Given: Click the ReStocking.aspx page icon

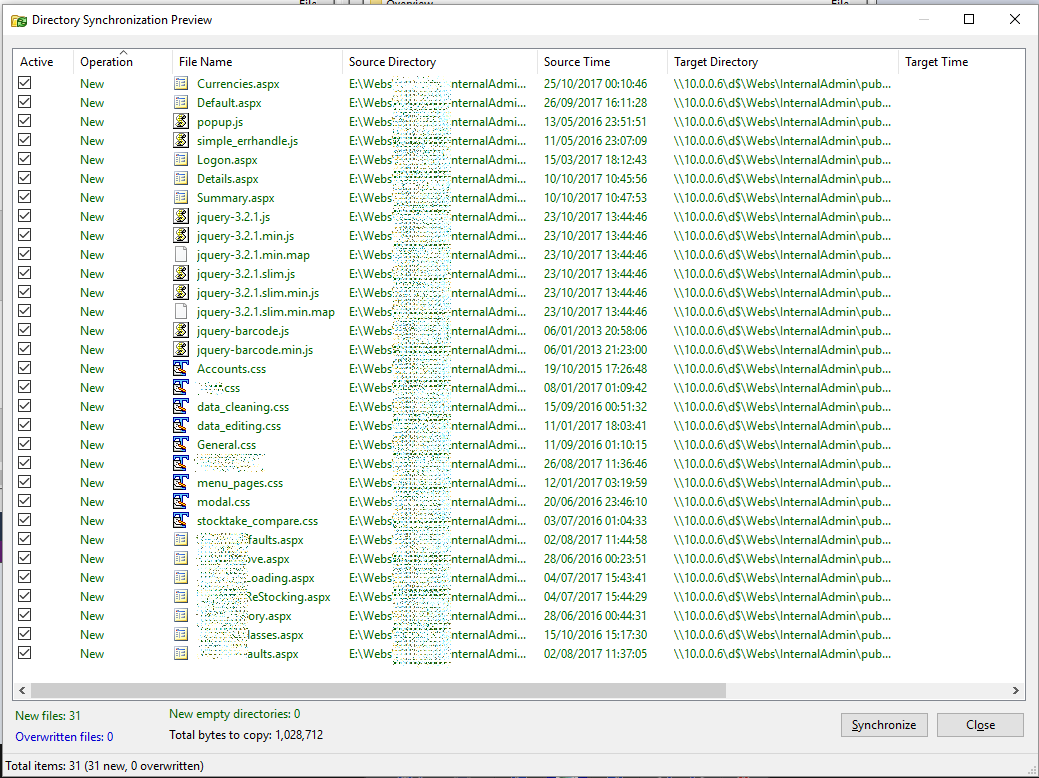Looking at the screenshot, I should click(181, 596).
